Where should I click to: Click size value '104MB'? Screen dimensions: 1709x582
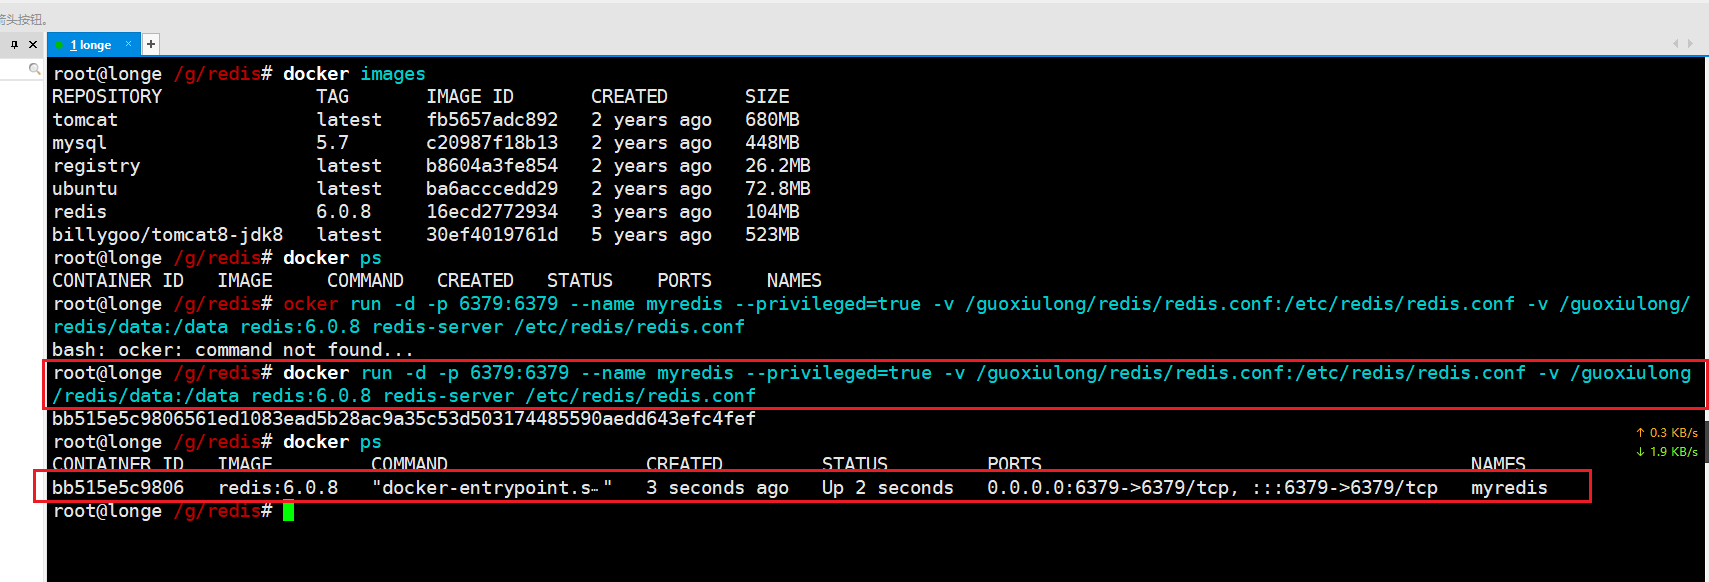pyautogui.click(x=772, y=212)
